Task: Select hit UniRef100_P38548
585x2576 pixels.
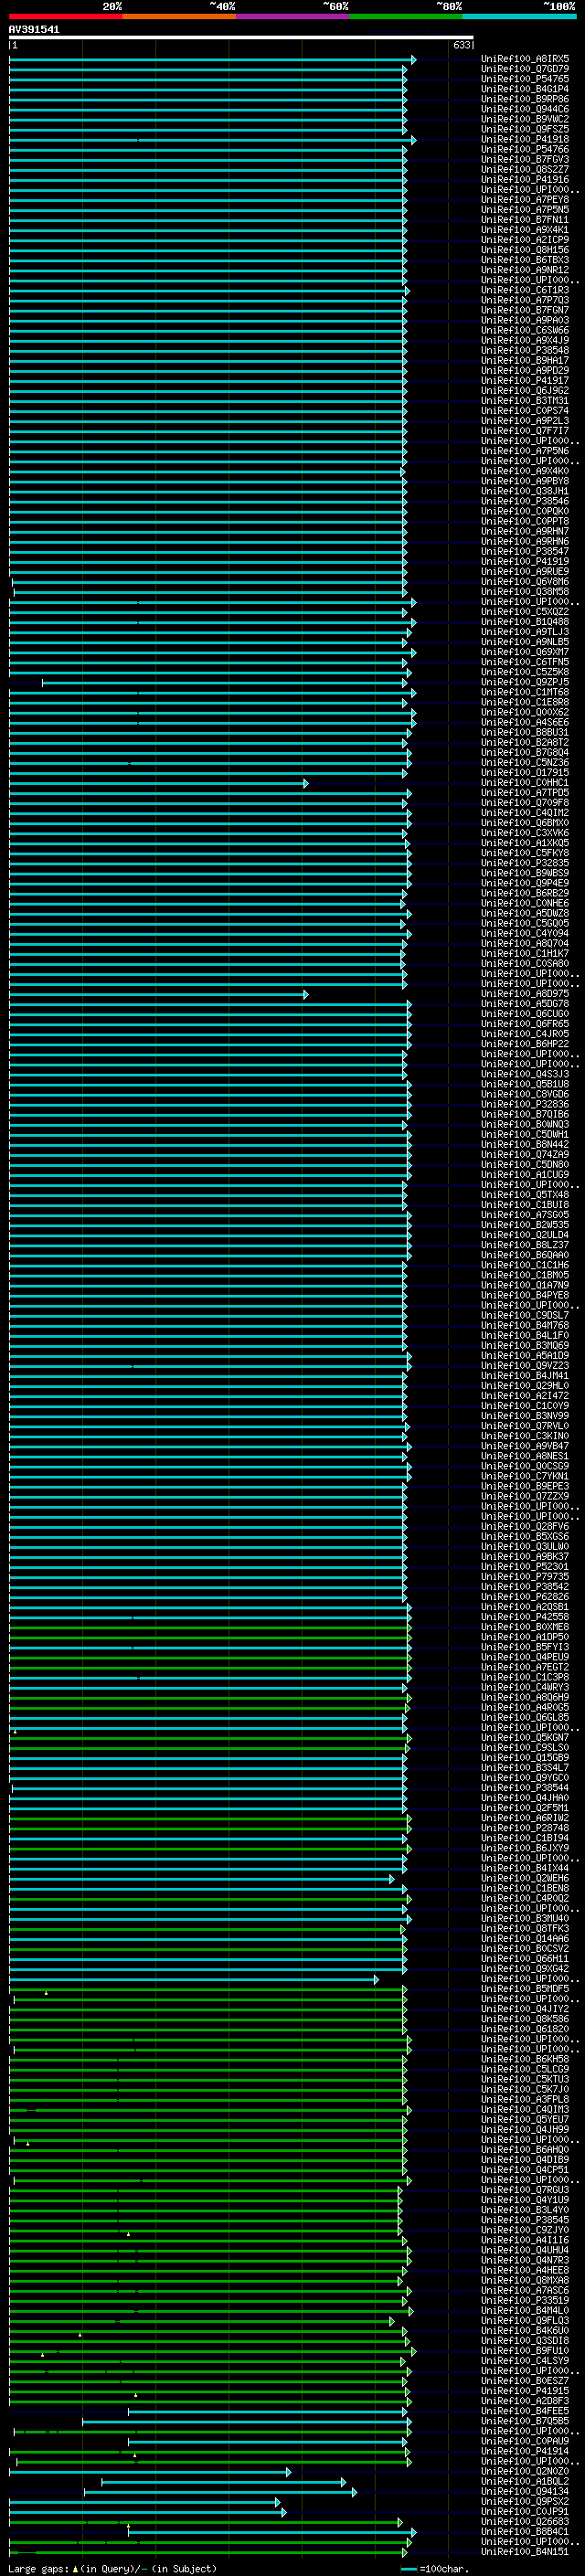Action: 525,351
